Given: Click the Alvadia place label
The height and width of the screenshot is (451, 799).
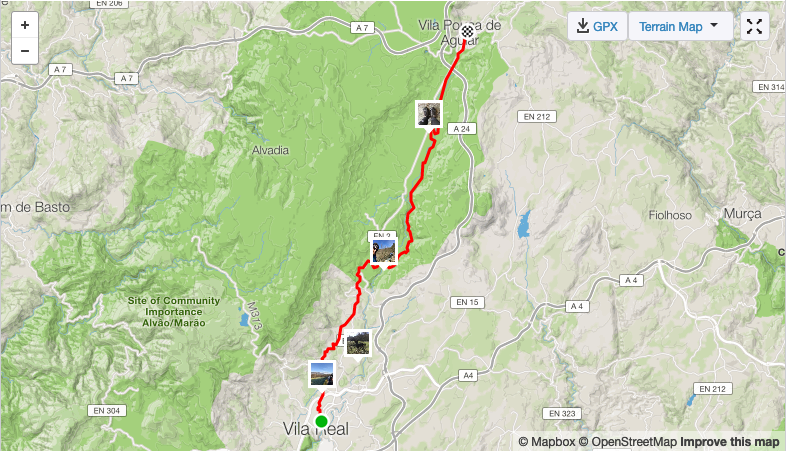Looking at the screenshot, I should (271, 150).
